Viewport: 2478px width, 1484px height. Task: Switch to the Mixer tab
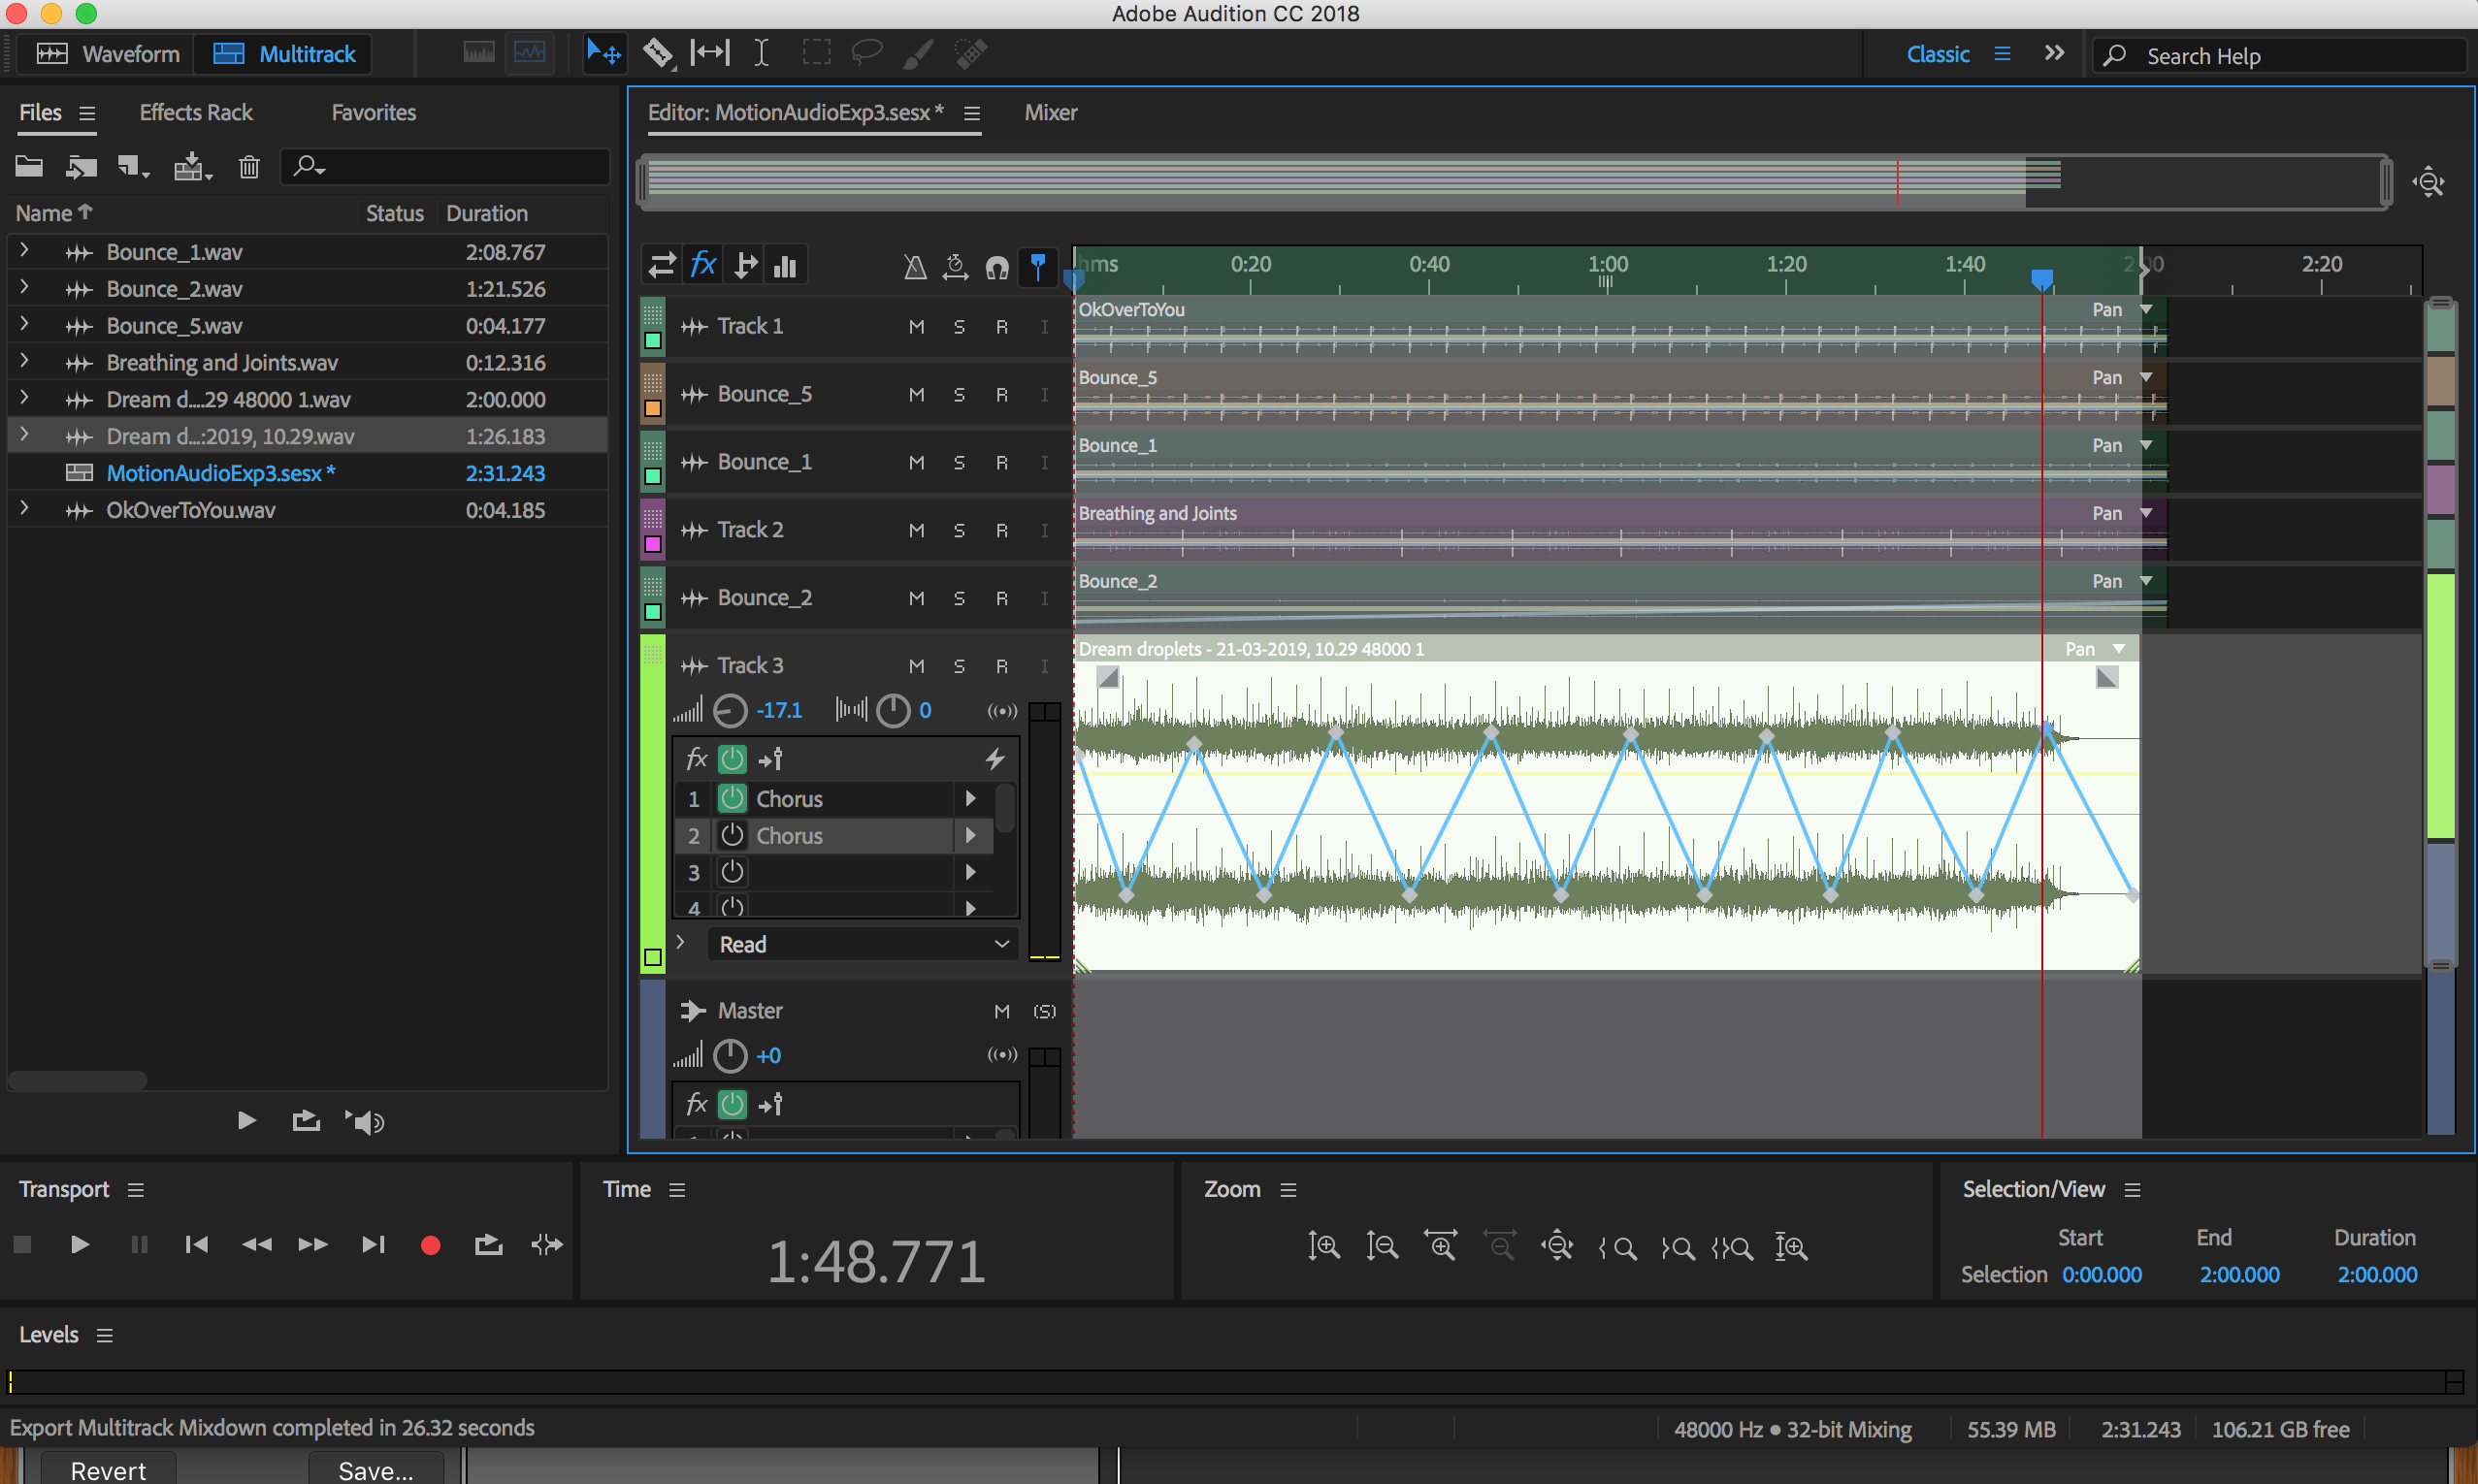click(x=1050, y=112)
